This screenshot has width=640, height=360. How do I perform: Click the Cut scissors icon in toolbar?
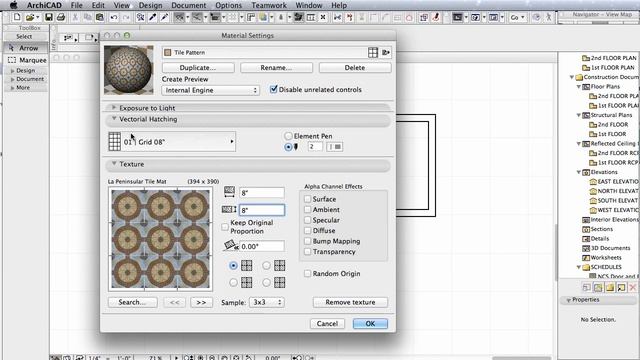[x=75, y=17]
